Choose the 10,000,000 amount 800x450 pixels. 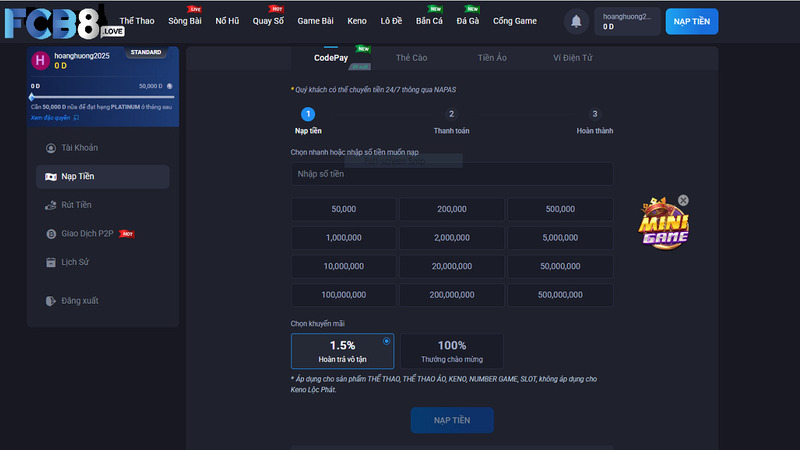click(x=343, y=266)
